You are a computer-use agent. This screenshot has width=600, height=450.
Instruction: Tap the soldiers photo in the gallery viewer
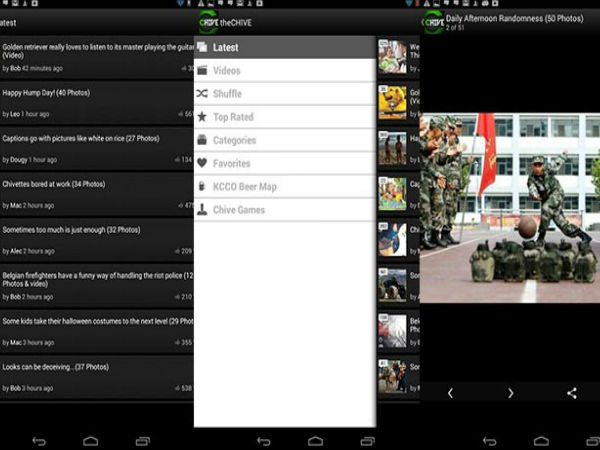click(510, 193)
